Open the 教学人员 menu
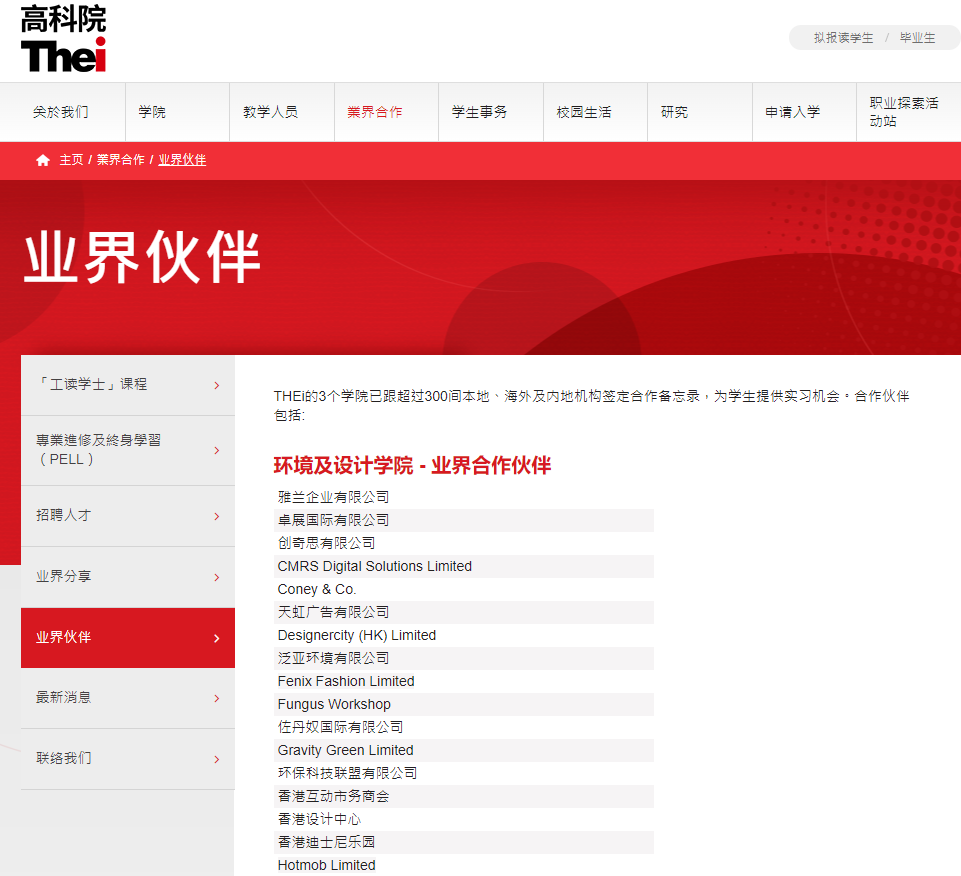Viewport: 961px width, 876px height. pyautogui.click(x=282, y=112)
